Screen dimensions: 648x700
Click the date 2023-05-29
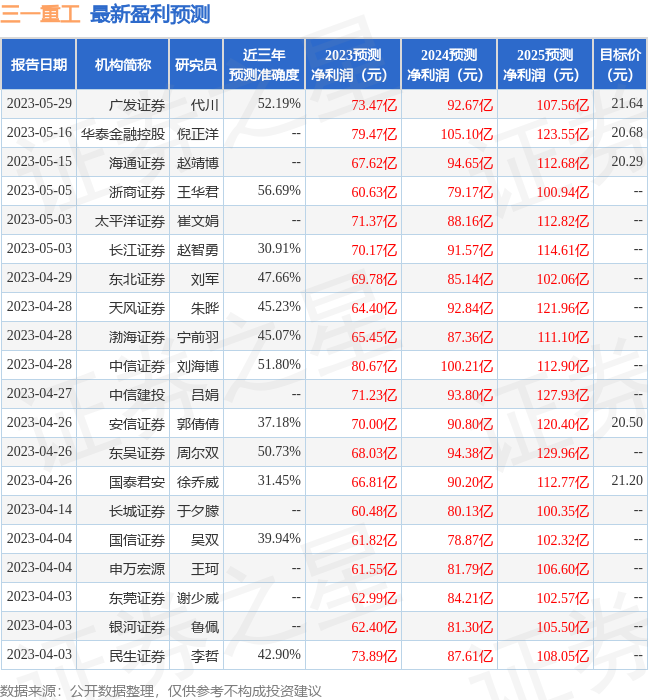[39, 104]
